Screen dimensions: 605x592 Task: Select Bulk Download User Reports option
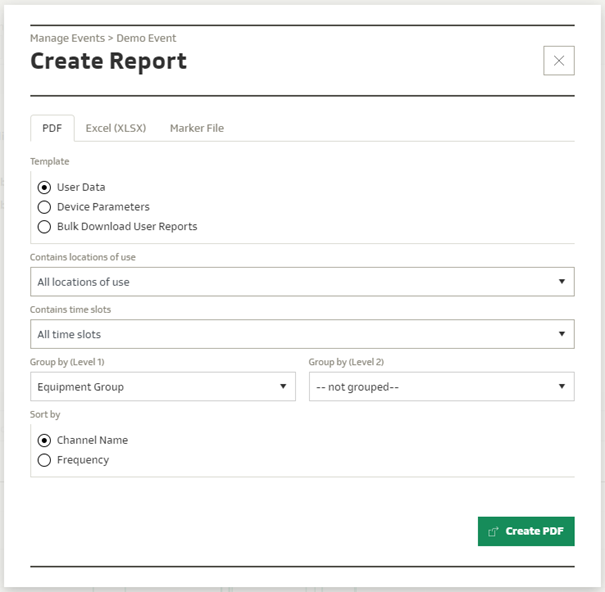pyautogui.click(x=44, y=226)
